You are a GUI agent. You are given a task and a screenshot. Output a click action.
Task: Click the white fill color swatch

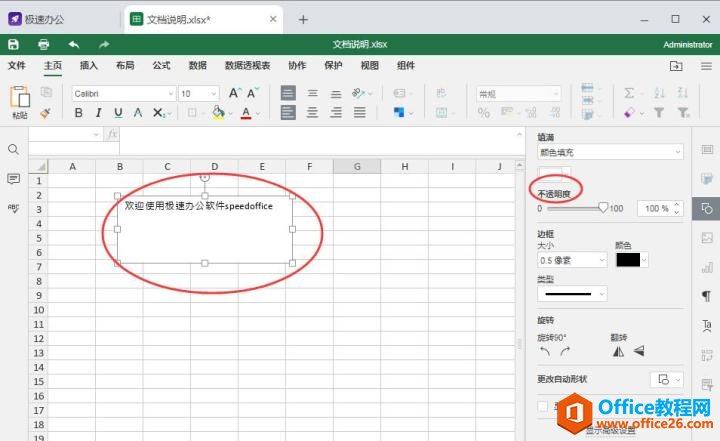click(x=551, y=173)
